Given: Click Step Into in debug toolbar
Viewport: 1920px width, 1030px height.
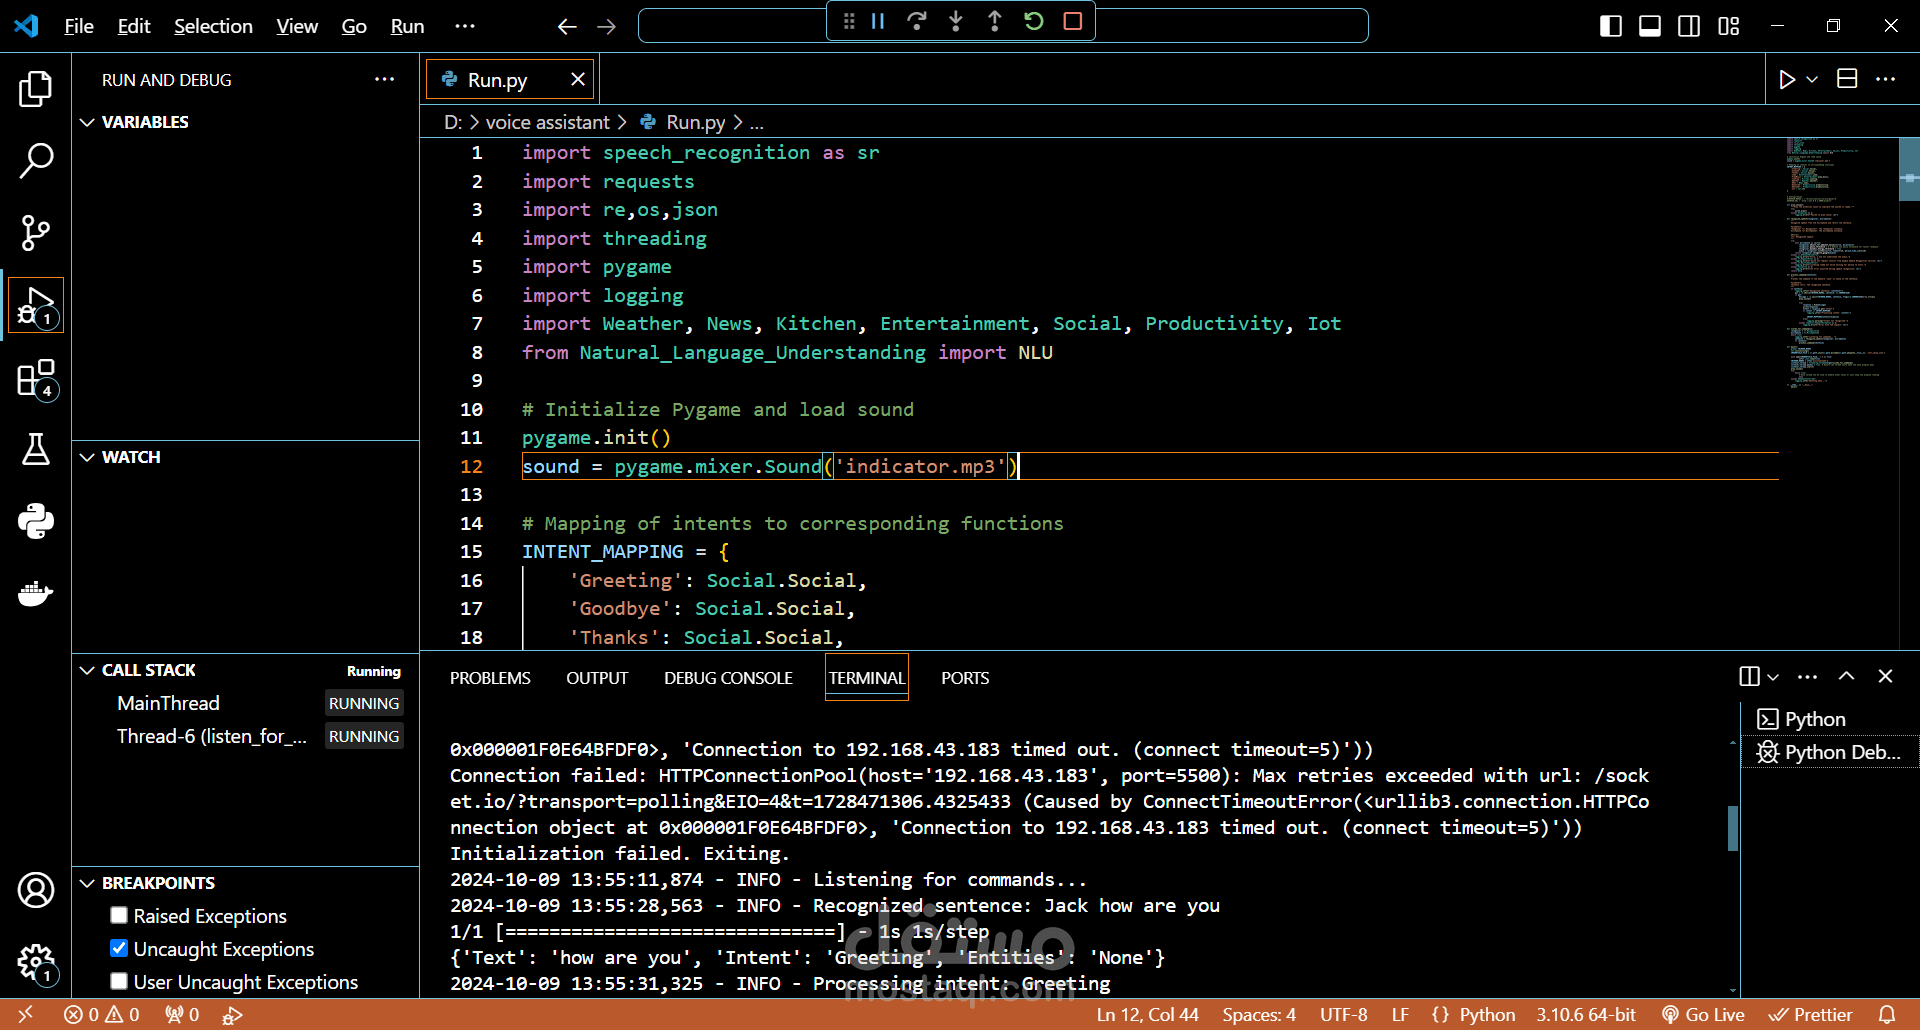Looking at the screenshot, I should pyautogui.click(x=956, y=21).
